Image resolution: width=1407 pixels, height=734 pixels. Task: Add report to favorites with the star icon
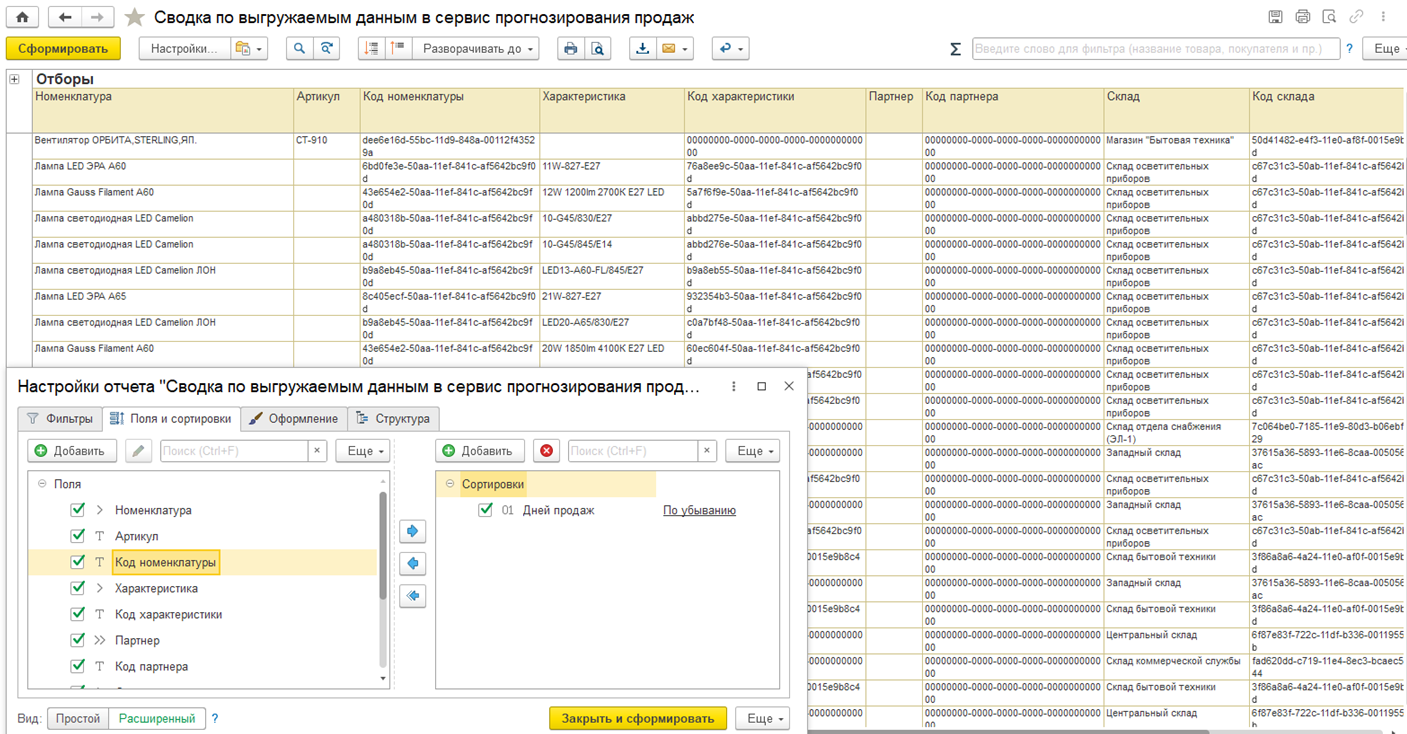[x=135, y=17]
